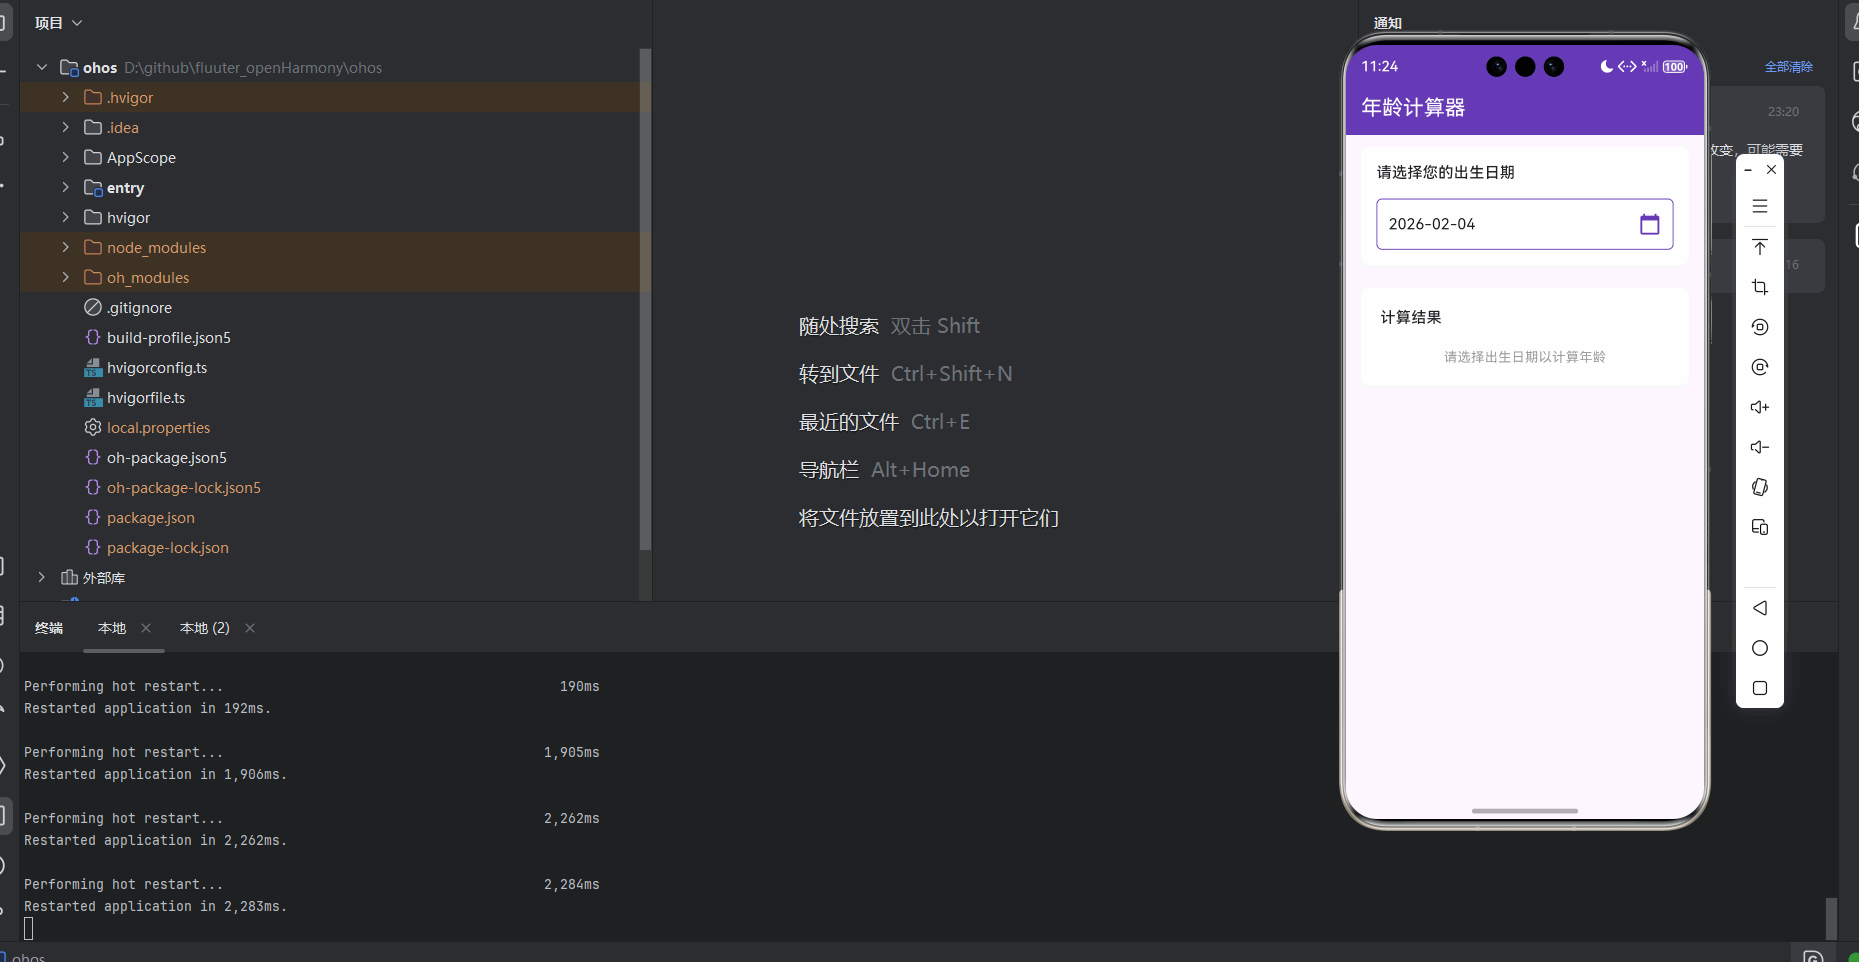Click the phone battery indicator
Image resolution: width=1859 pixels, height=962 pixels.
1675,67
